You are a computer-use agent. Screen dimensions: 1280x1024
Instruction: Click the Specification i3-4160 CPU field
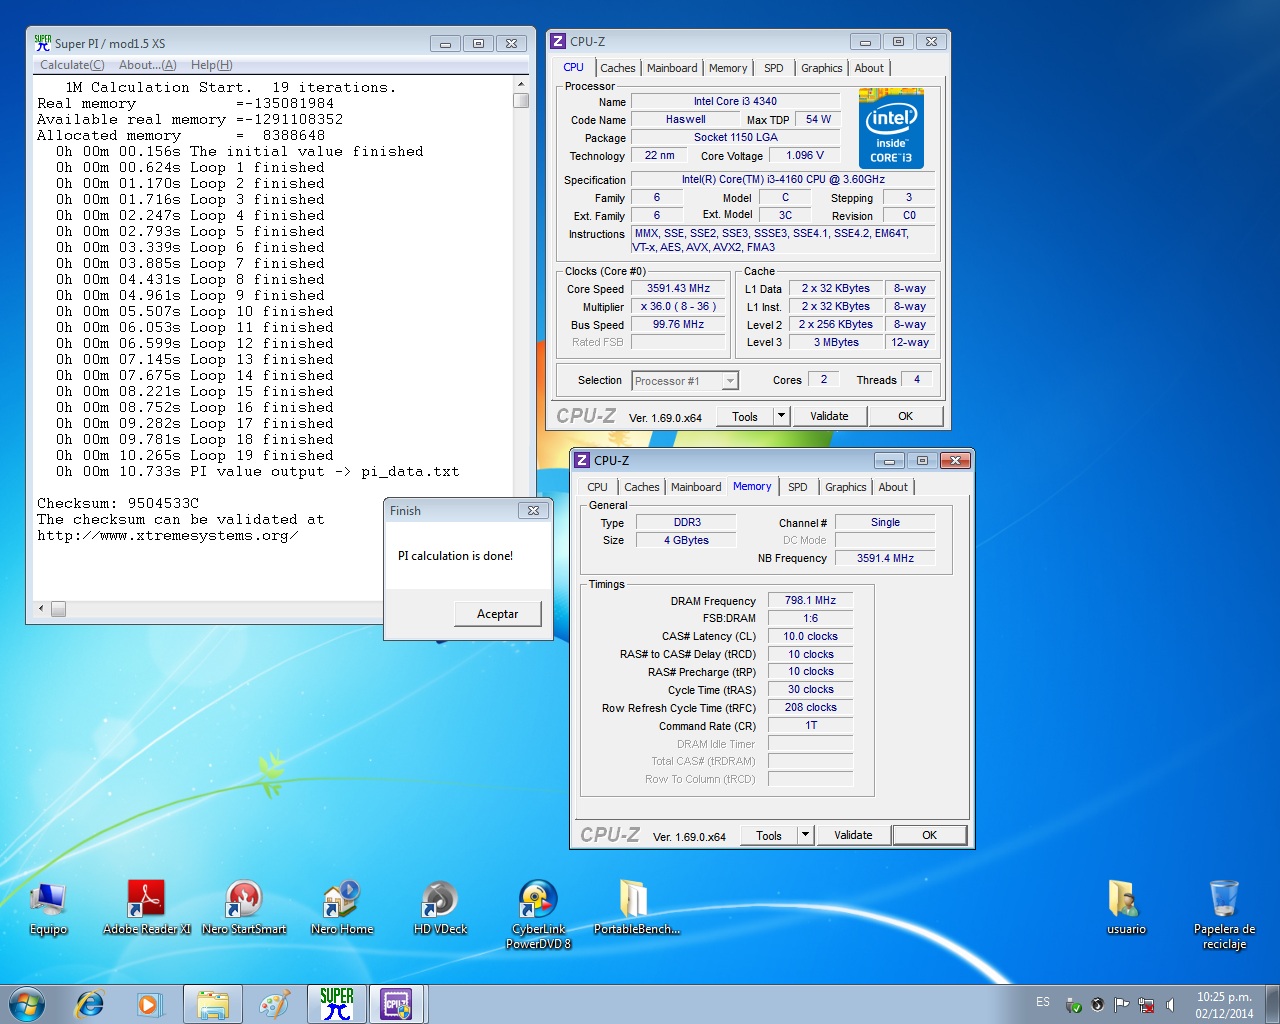783,179
